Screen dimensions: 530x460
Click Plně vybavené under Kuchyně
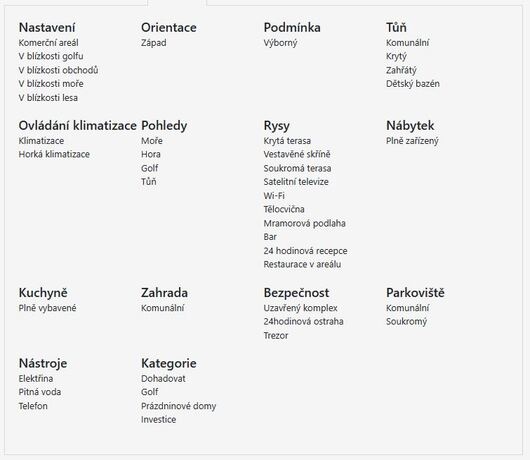[x=47, y=308]
